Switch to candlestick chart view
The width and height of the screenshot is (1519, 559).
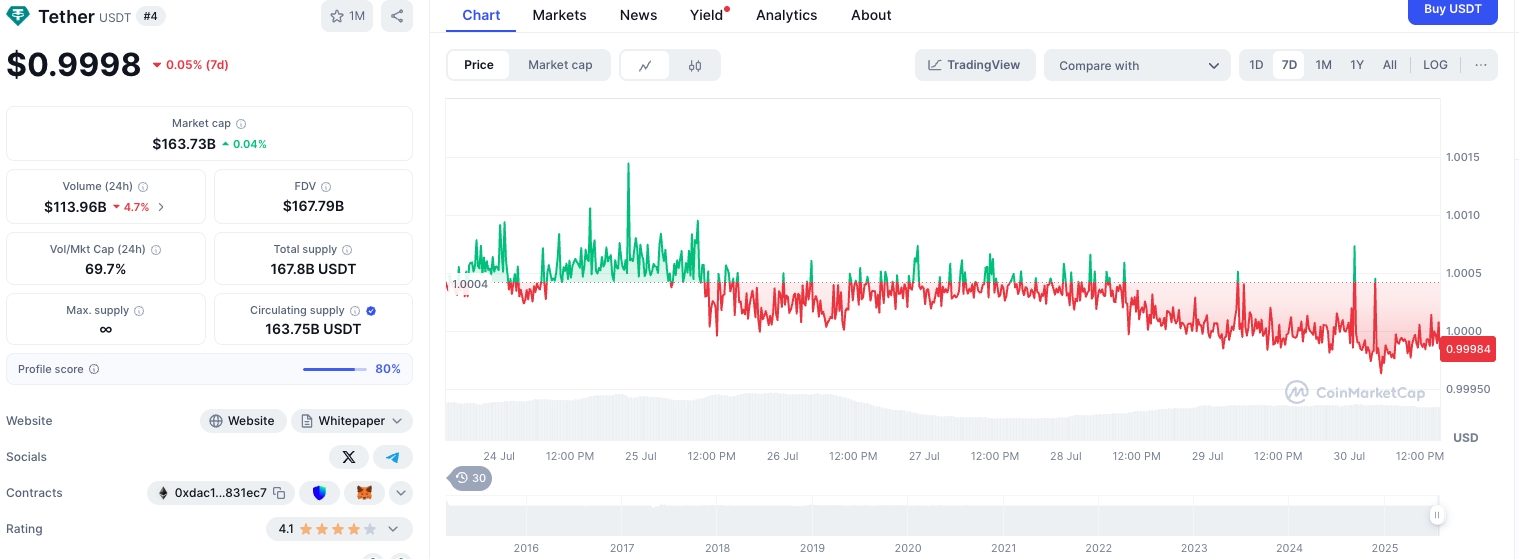point(695,65)
